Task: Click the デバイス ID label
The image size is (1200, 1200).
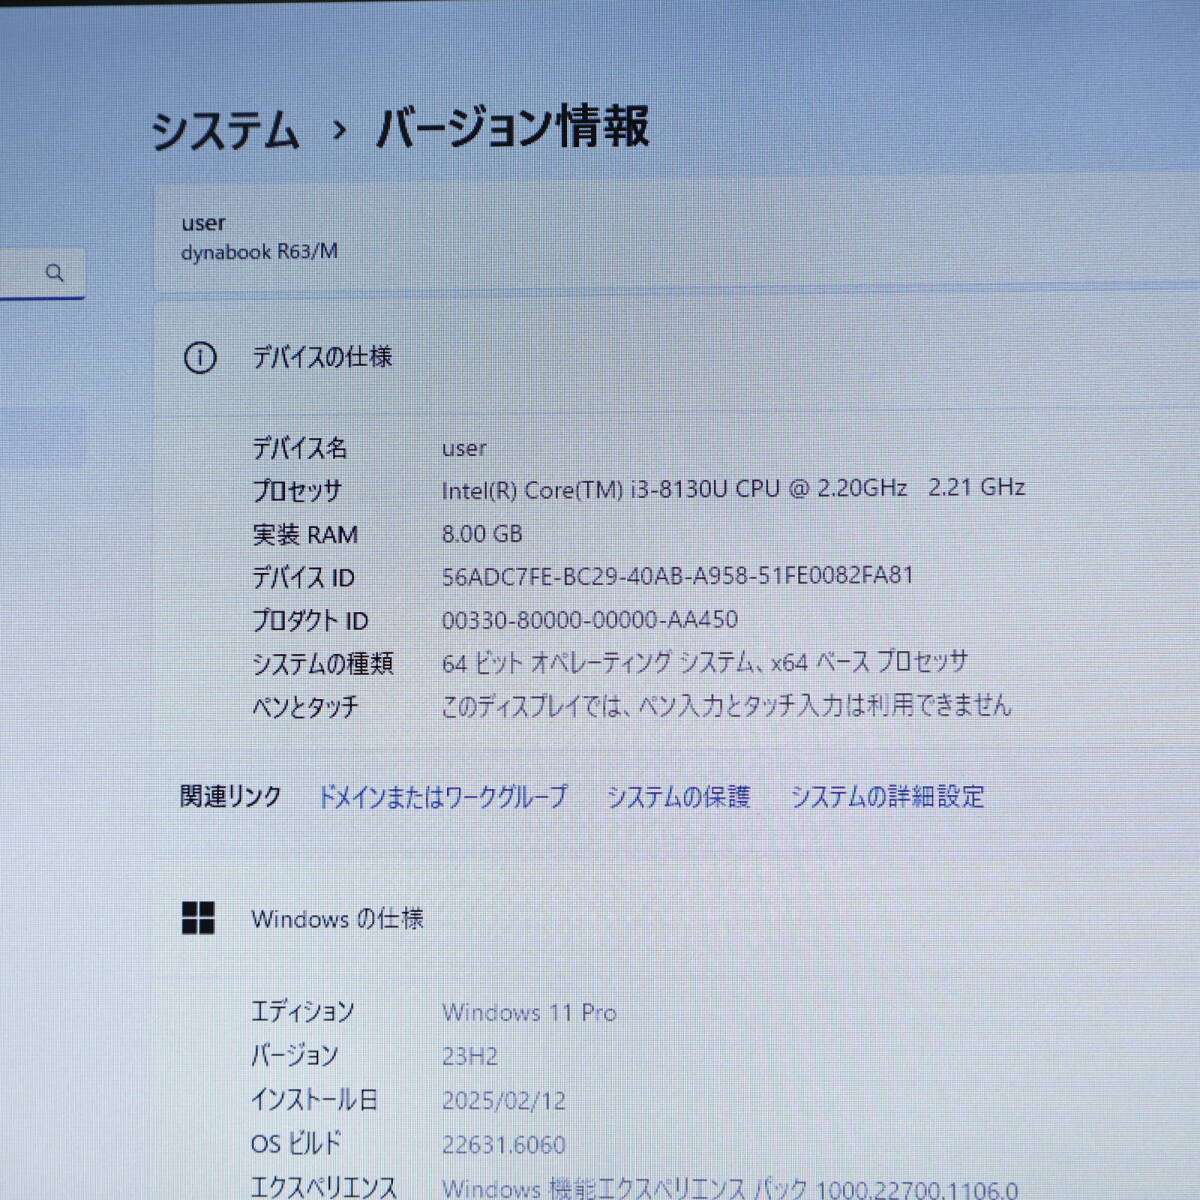Action: coord(303,577)
